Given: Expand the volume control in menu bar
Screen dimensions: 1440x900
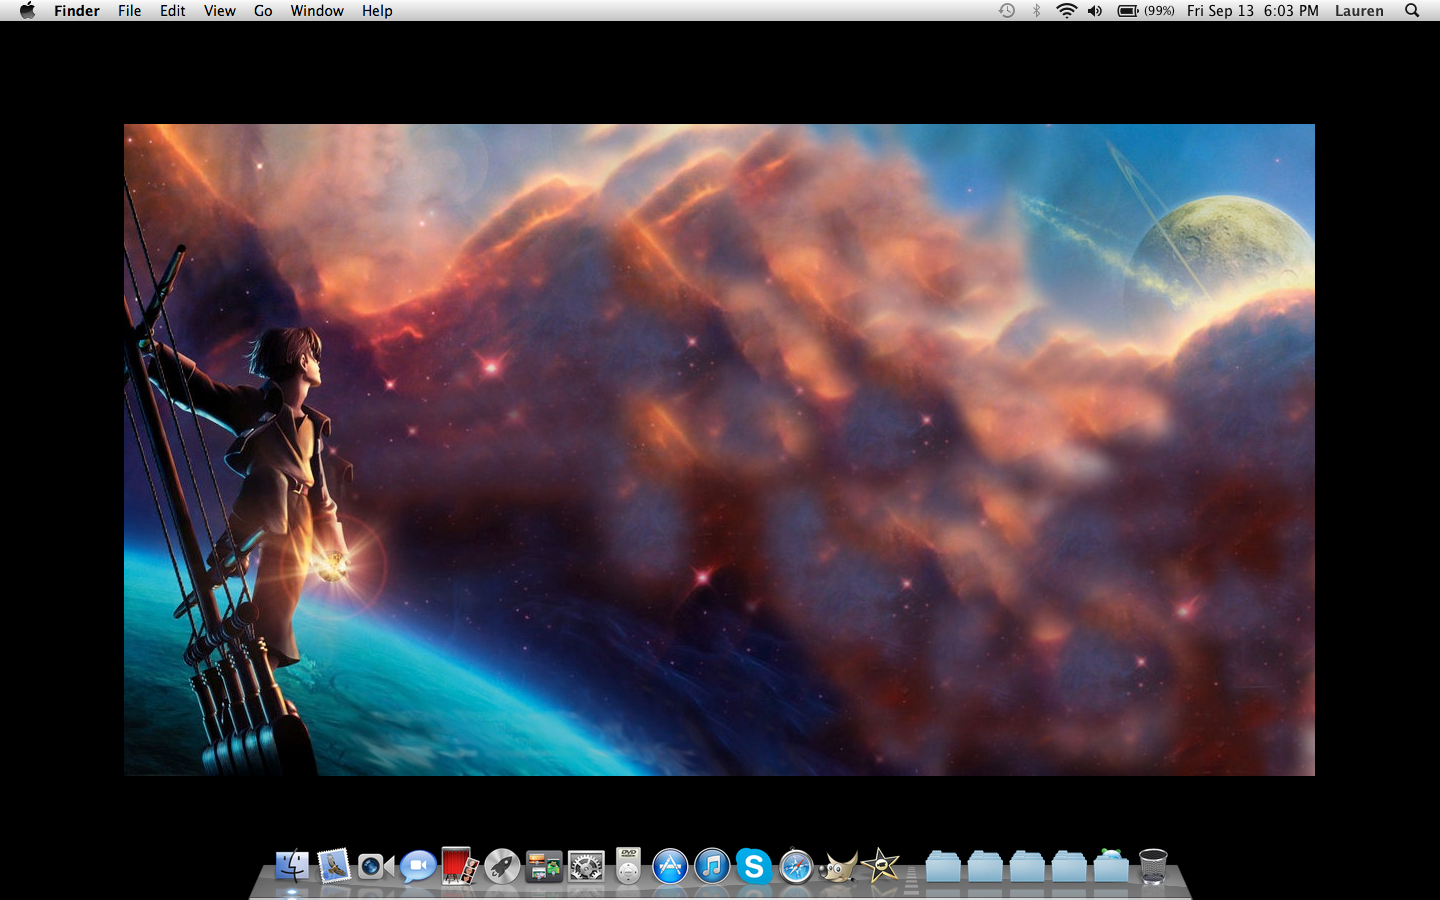Looking at the screenshot, I should [x=1095, y=11].
